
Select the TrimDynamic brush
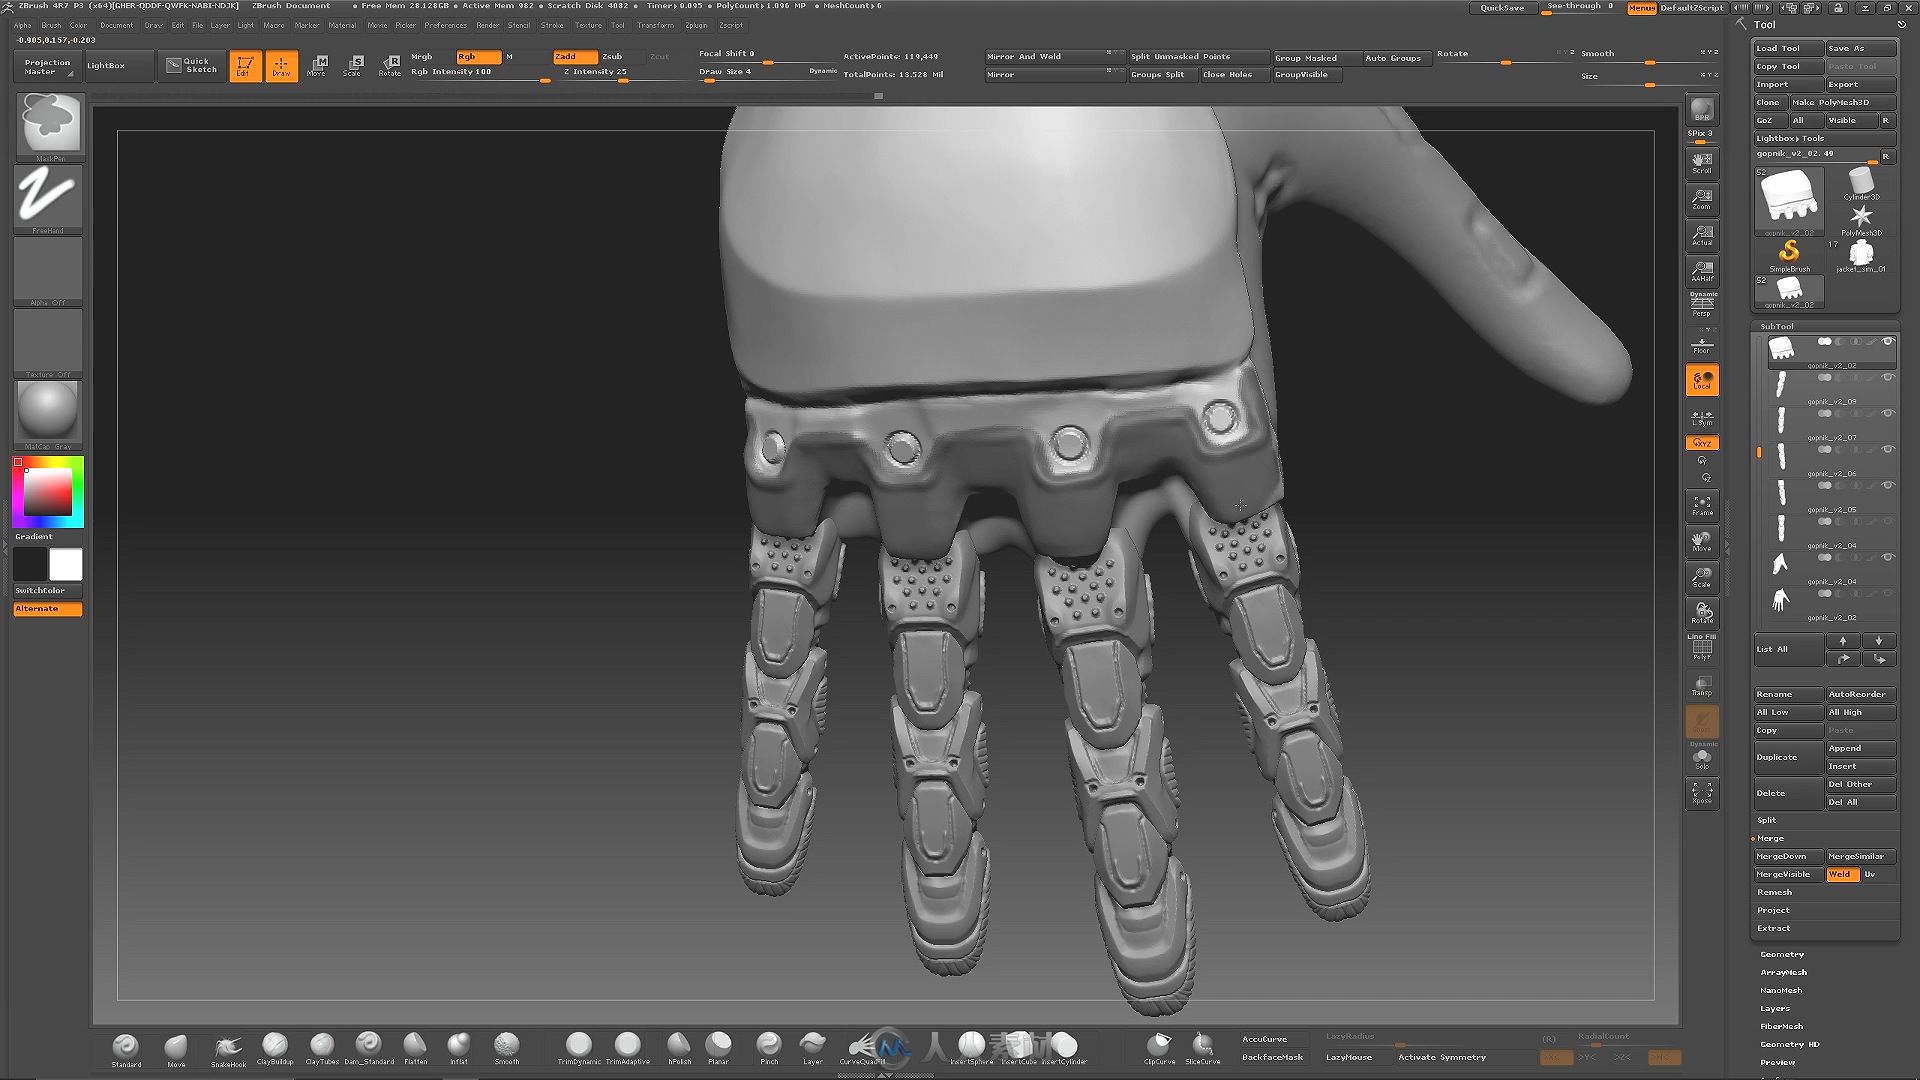tap(579, 1049)
